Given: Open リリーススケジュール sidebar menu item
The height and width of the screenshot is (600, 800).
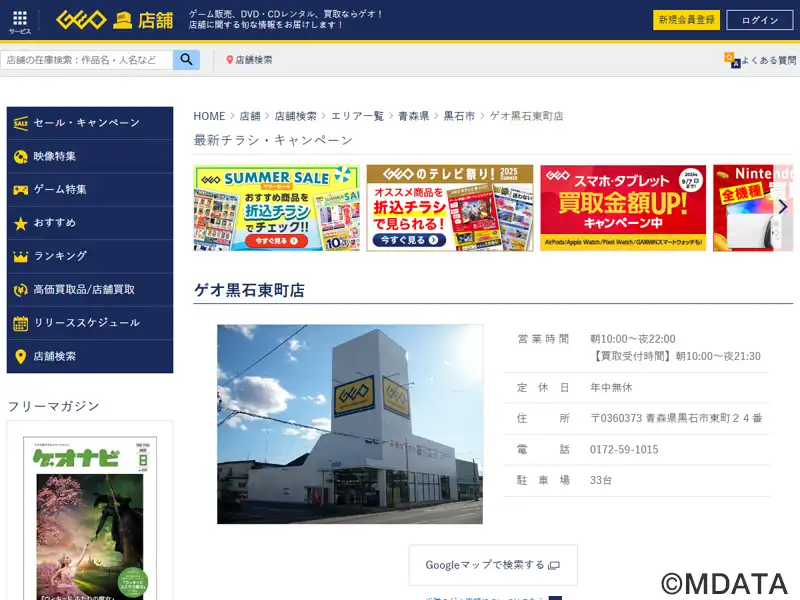Looking at the screenshot, I should tap(90, 323).
